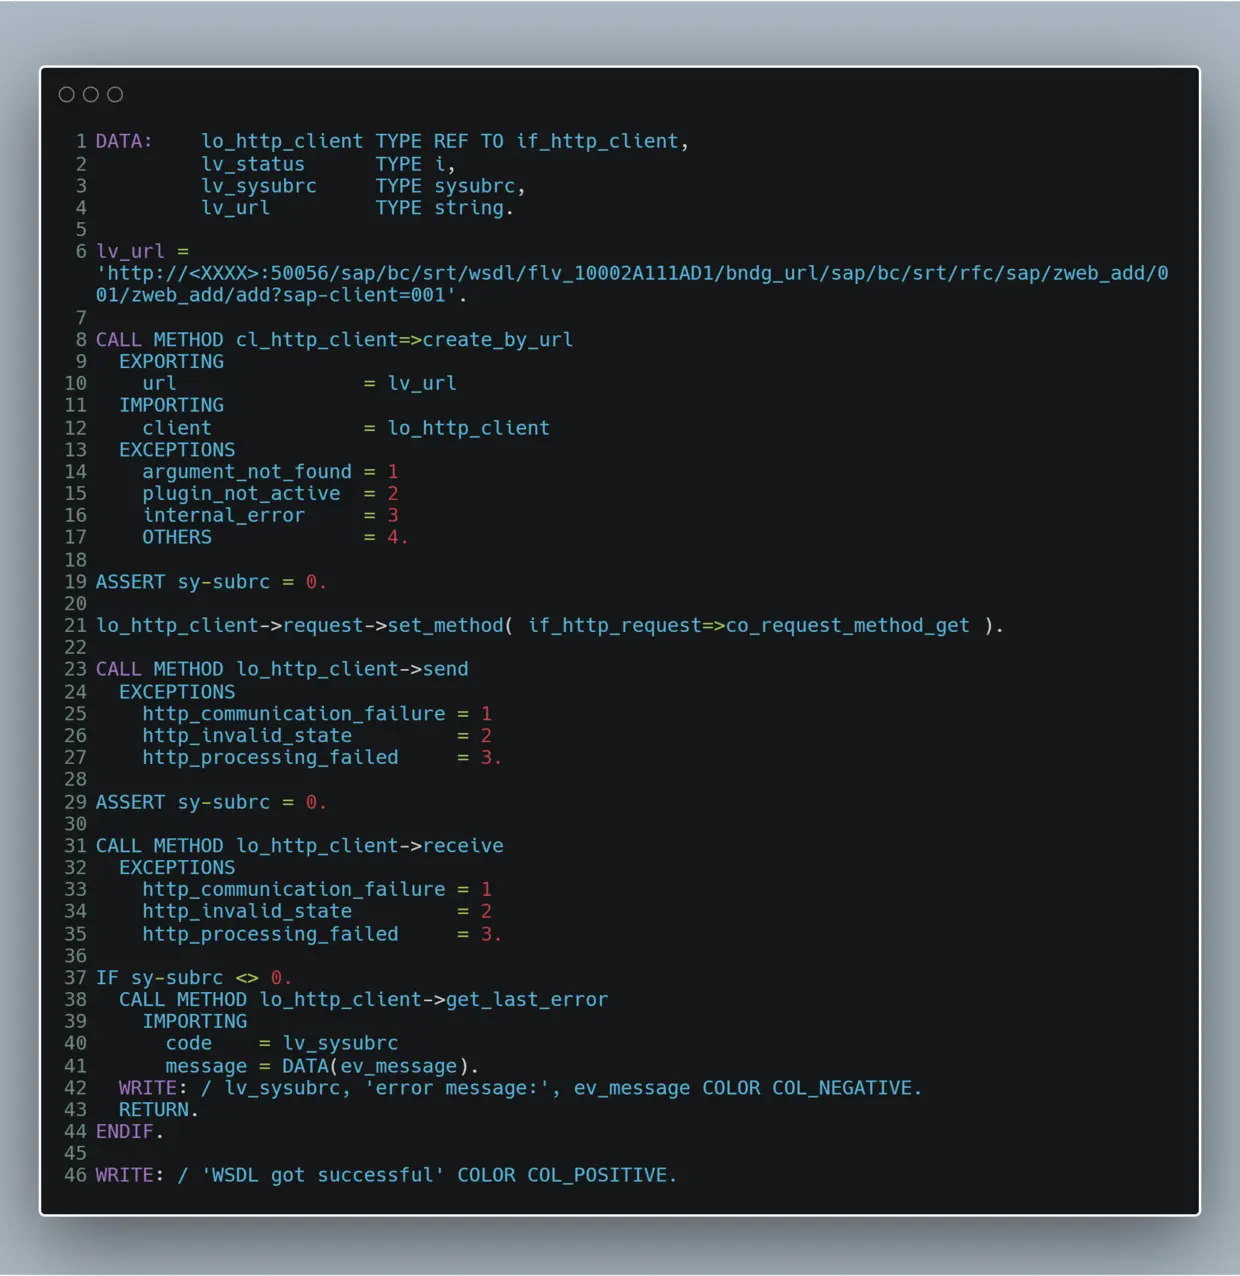This screenshot has height=1276, width=1240.
Task: Click line number 8 in the gutter
Action: pyautogui.click(x=81, y=340)
